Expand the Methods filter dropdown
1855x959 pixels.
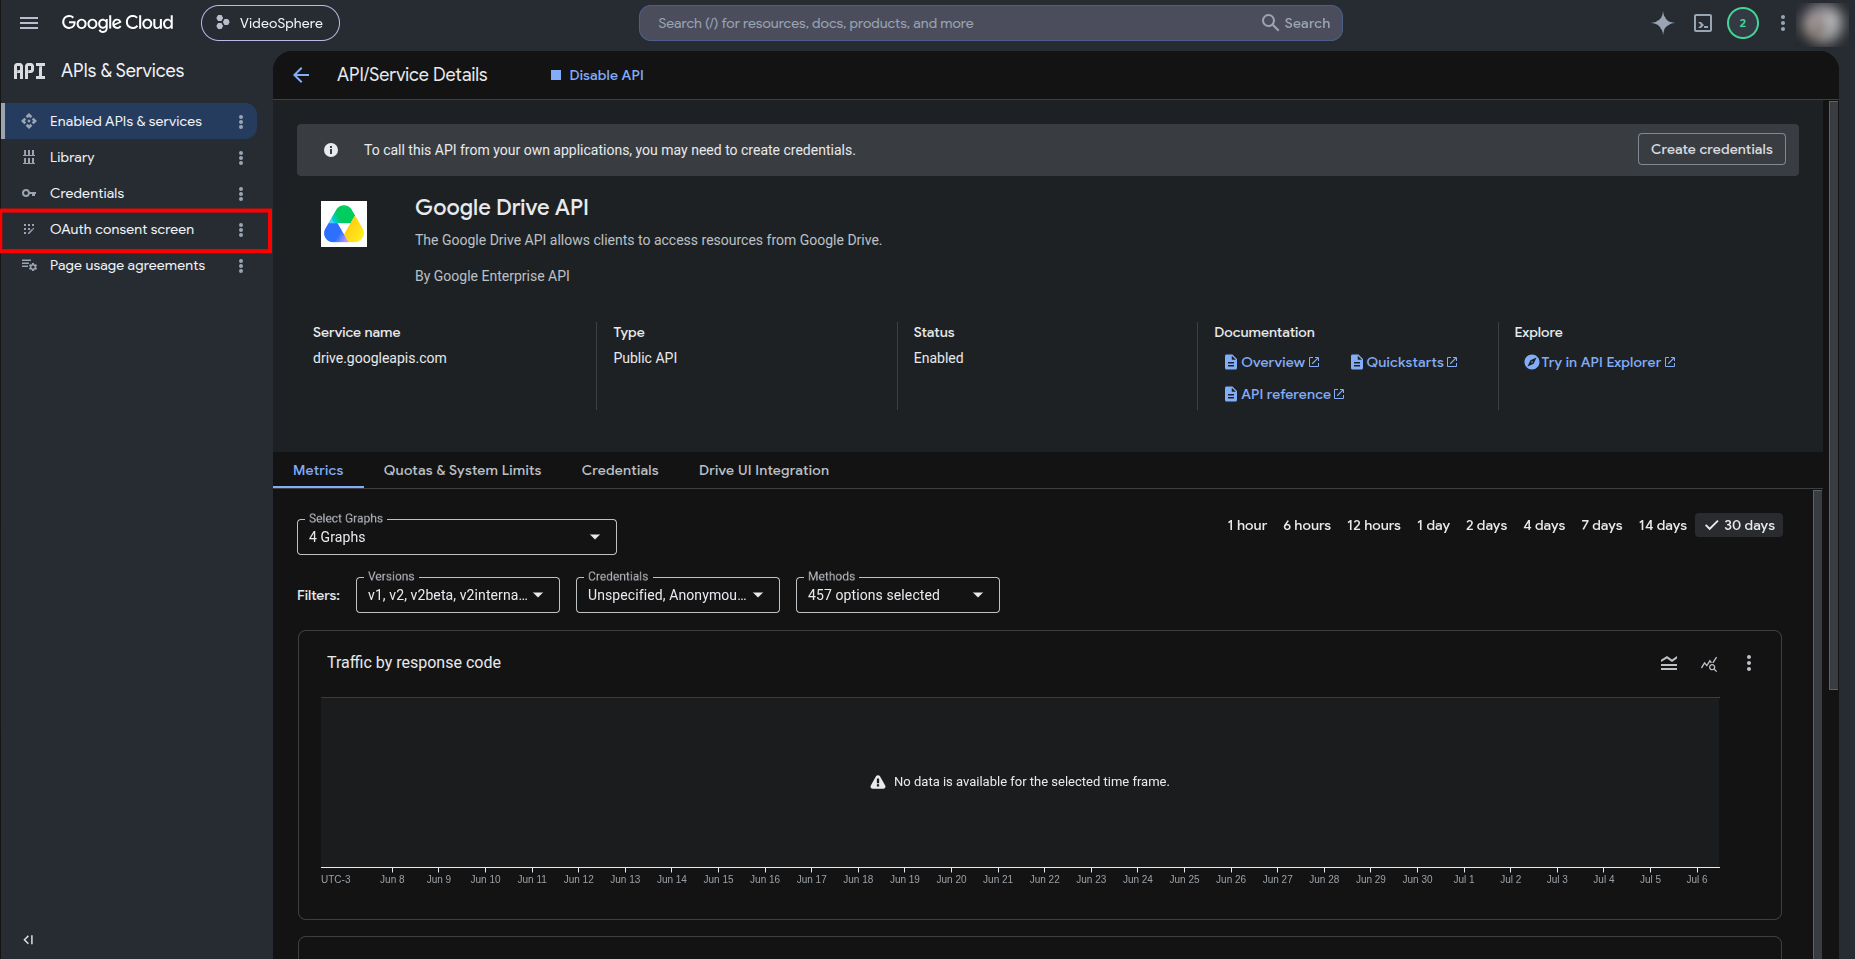(x=898, y=595)
